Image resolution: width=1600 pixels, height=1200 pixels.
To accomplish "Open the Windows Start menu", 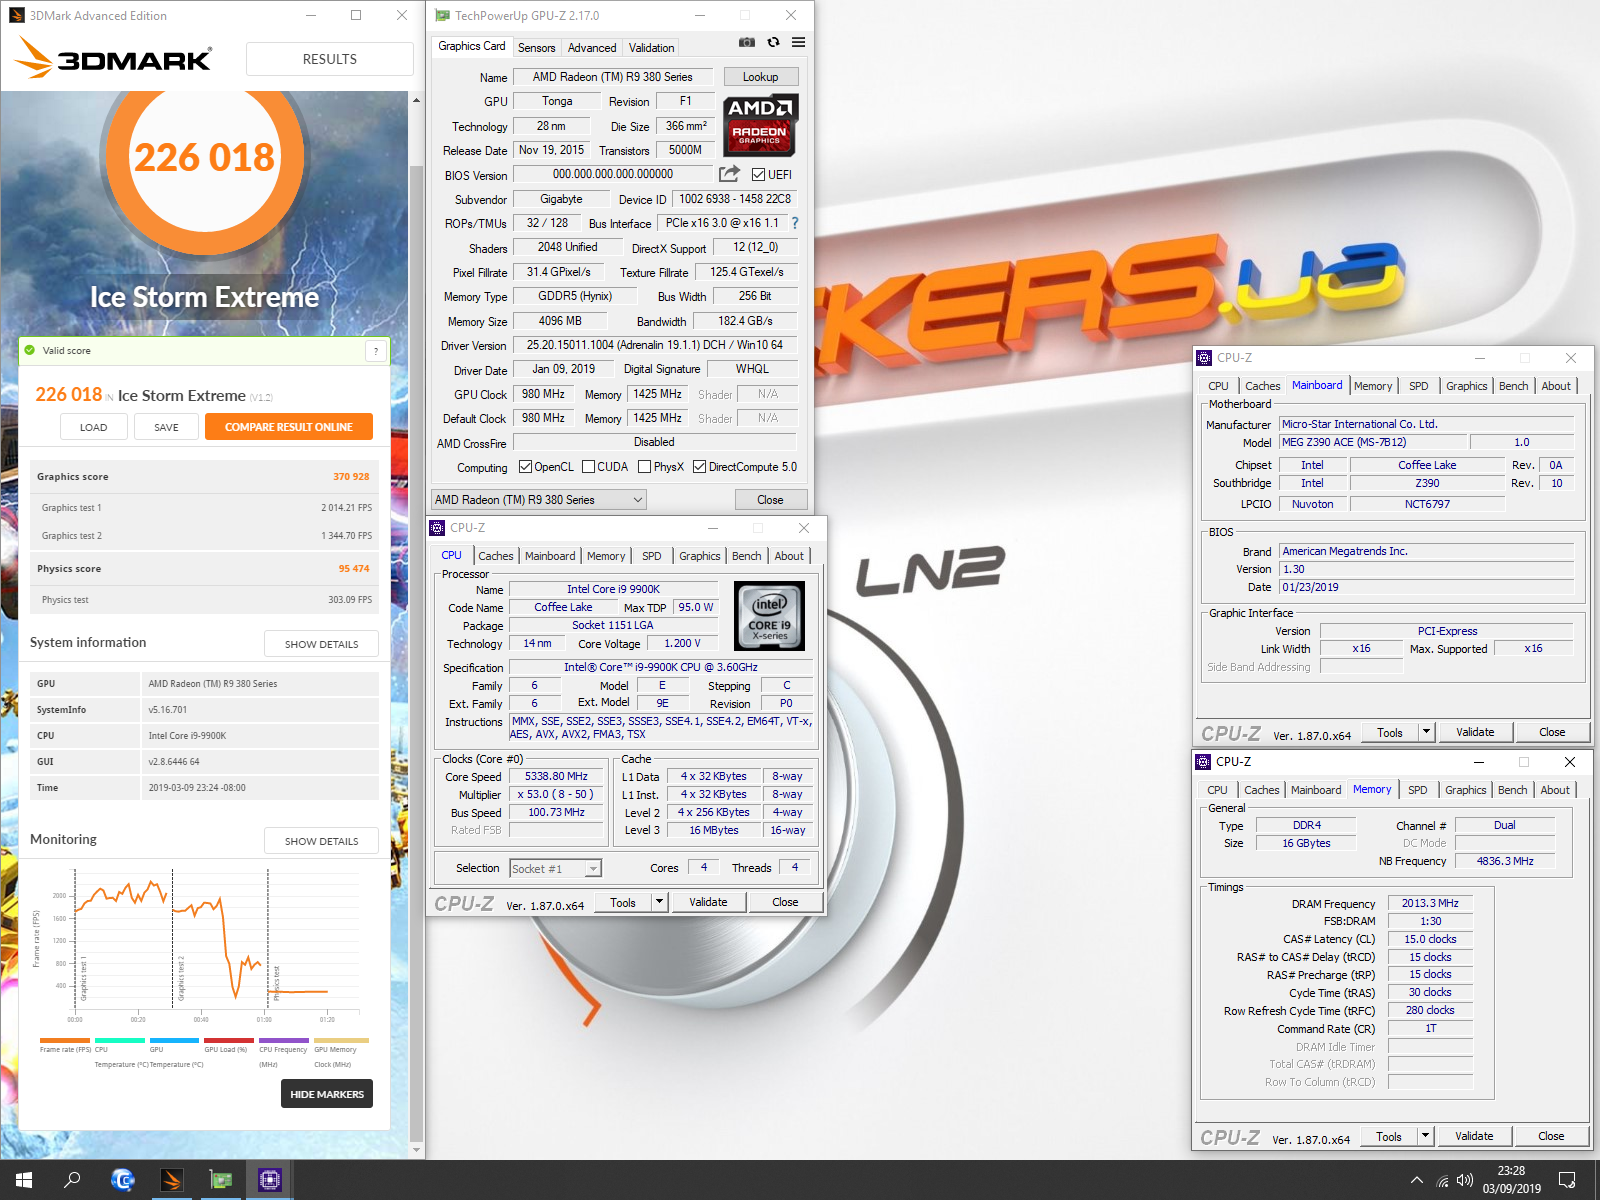I will pyautogui.click(x=24, y=1180).
